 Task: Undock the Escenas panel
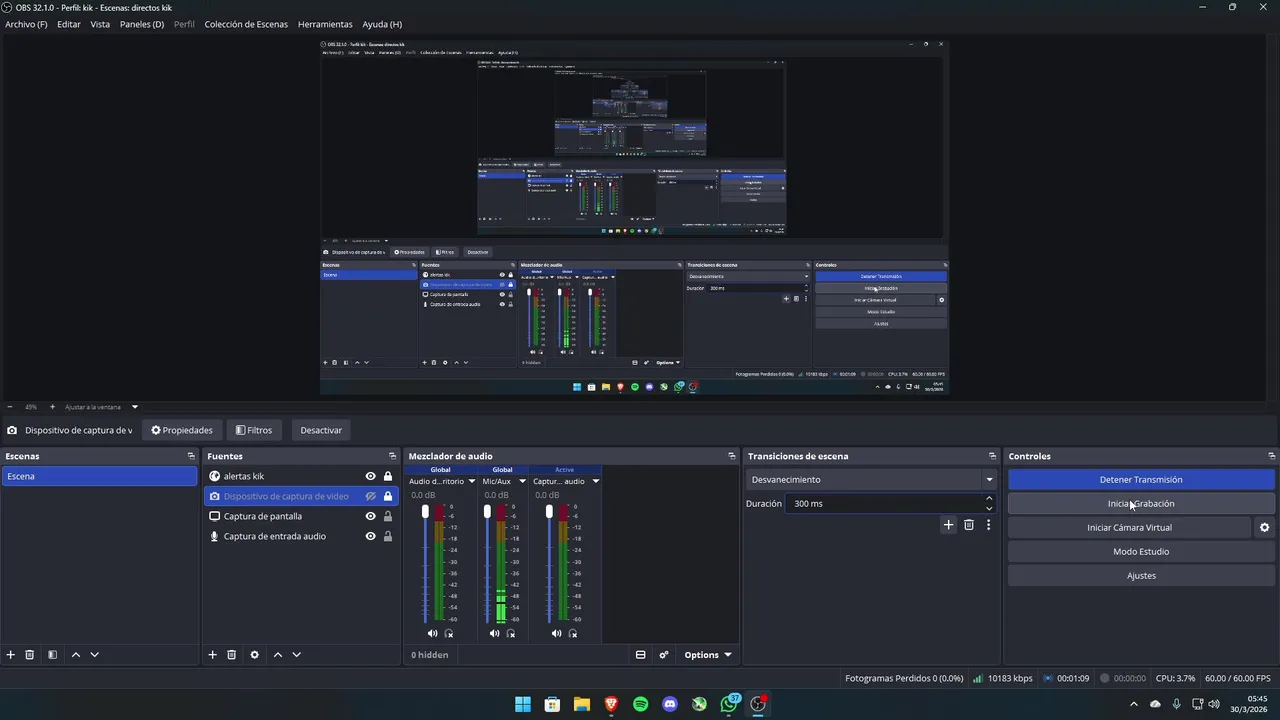[191, 456]
